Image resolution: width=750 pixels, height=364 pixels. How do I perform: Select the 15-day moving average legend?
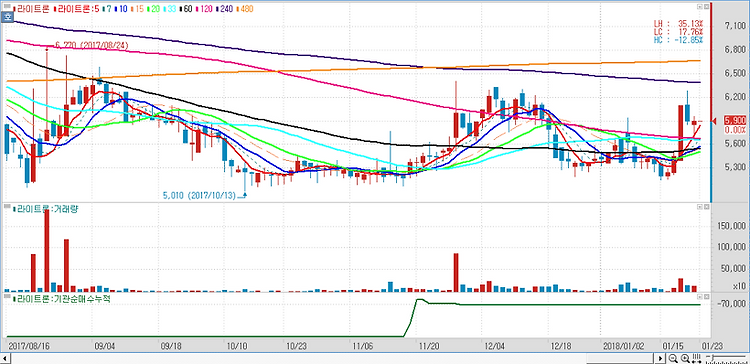[x=137, y=9]
